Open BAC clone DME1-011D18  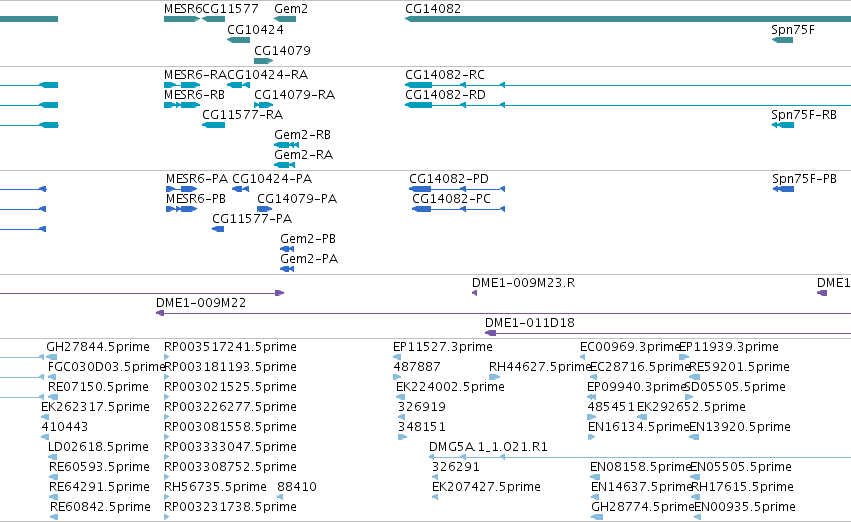[x=530, y=323]
